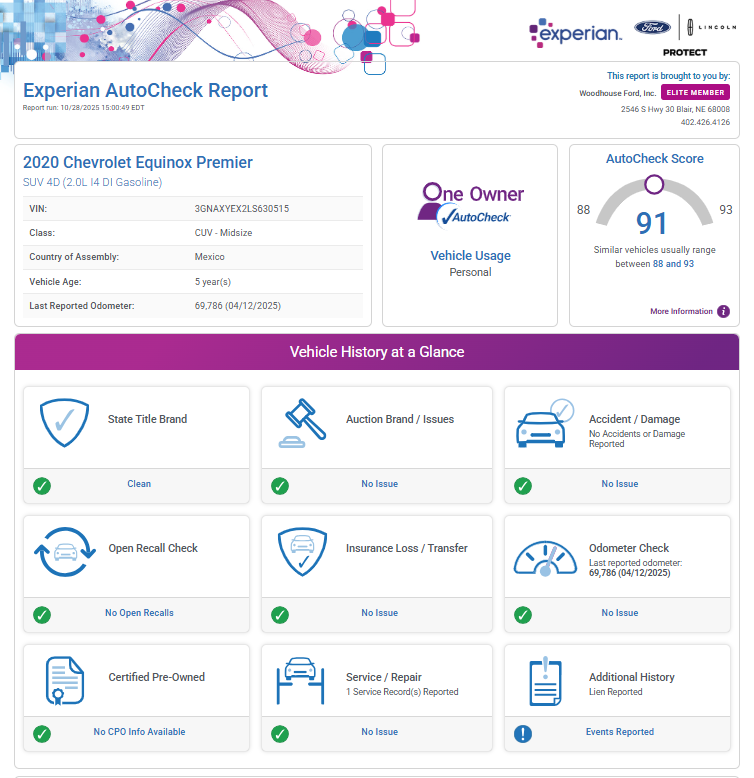This screenshot has height=778, width=754.
Task: Click the Auction Brand gavel icon
Action: point(304,425)
